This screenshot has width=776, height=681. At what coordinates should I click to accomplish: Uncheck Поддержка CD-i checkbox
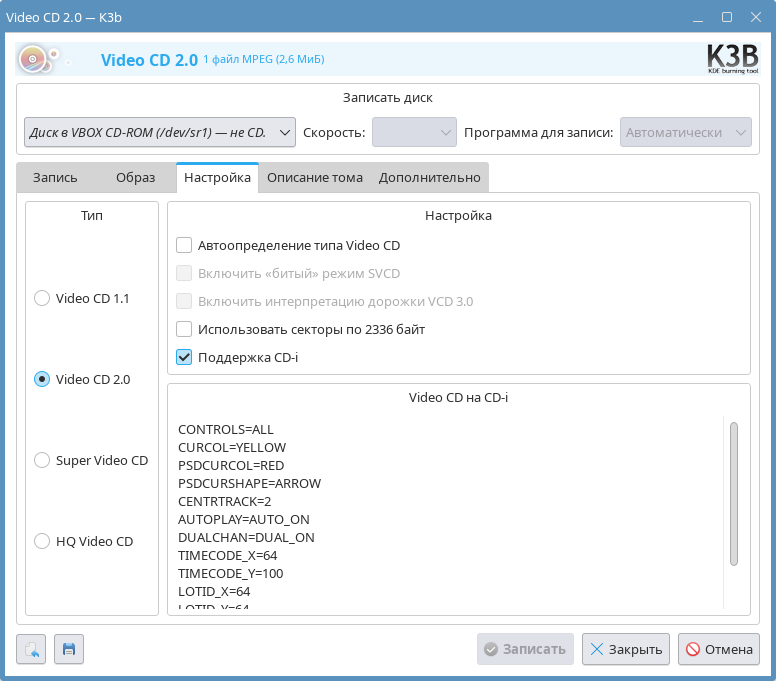pos(184,357)
